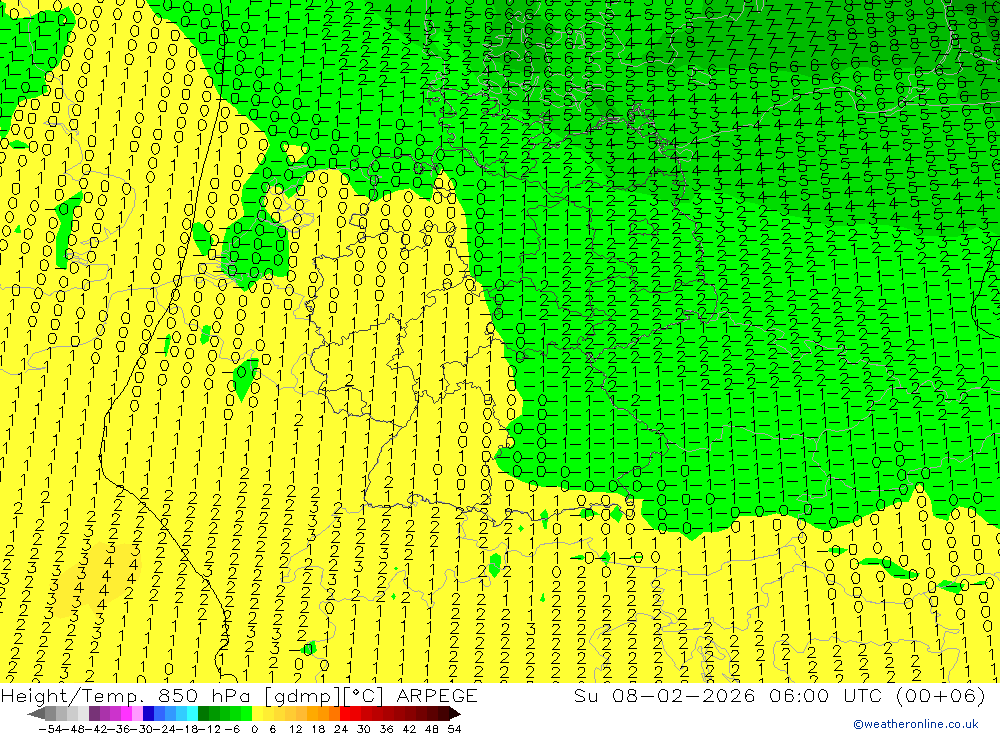Click the '36' color scale label
The height and width of the screenshot is (733, 1000).
(386, 729)
